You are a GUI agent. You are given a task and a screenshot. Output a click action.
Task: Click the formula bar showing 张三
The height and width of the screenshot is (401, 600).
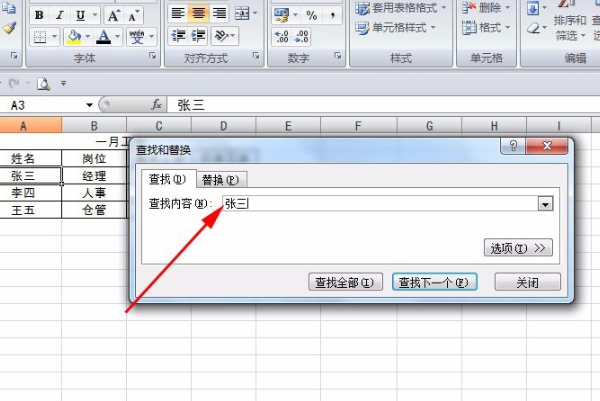(383, 105)
